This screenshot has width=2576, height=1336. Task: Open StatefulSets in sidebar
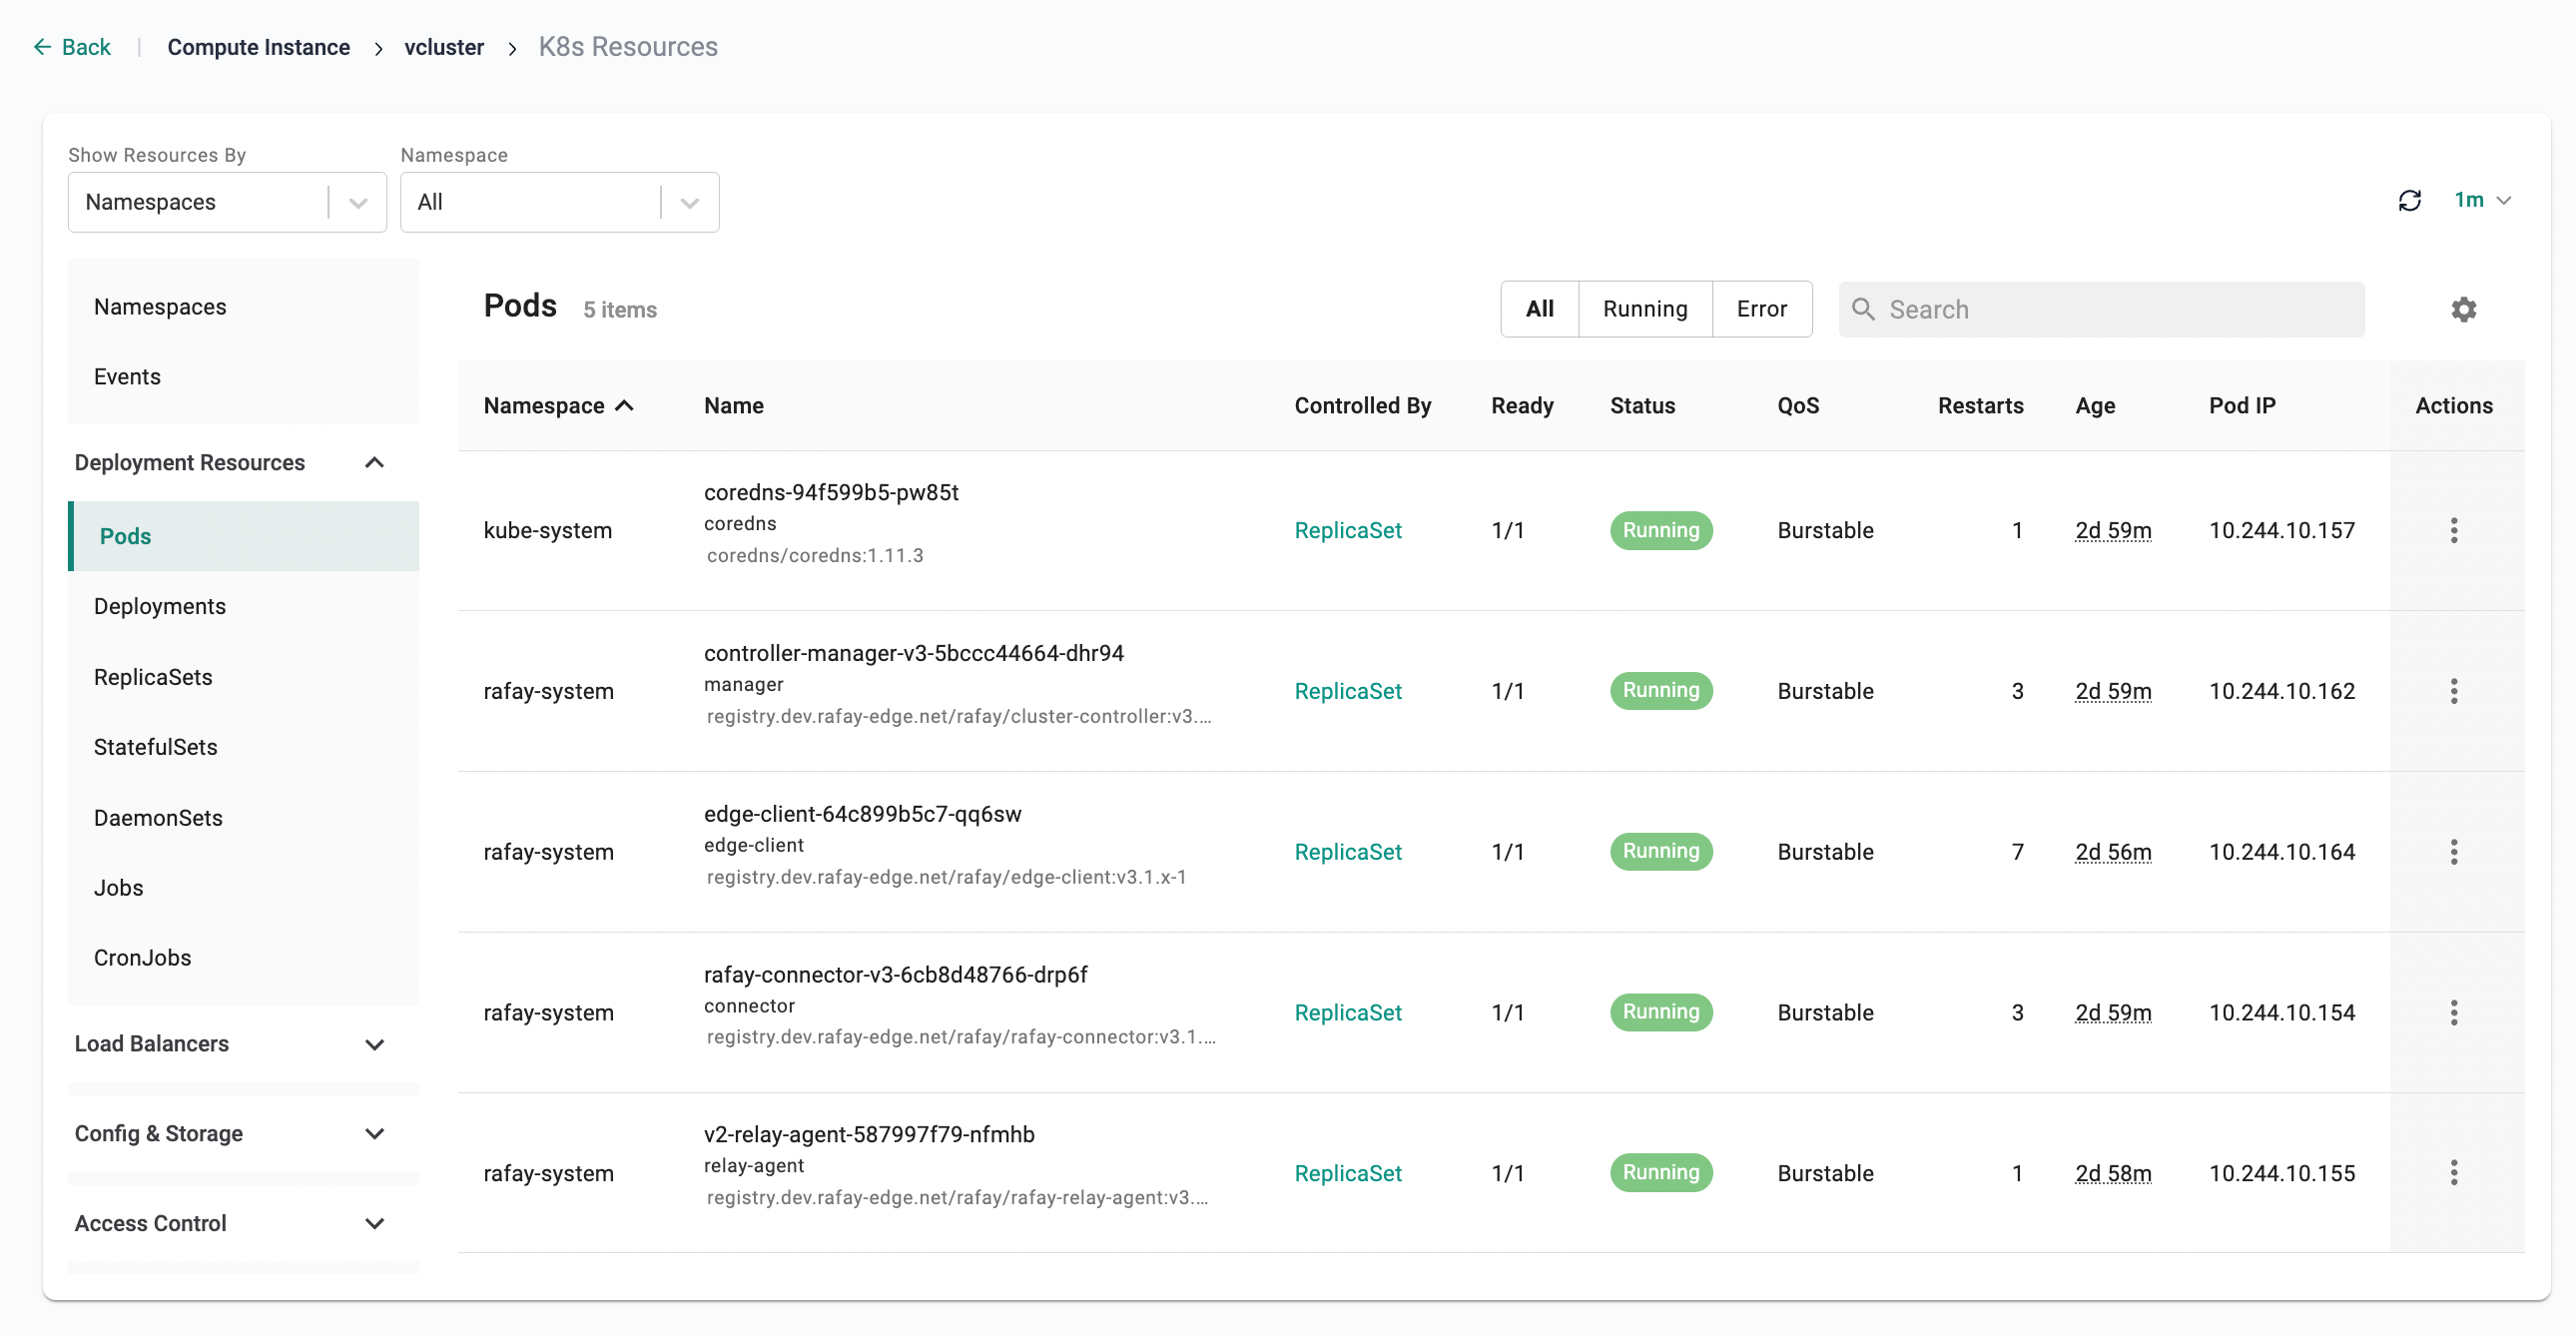[x=243, y=747]
